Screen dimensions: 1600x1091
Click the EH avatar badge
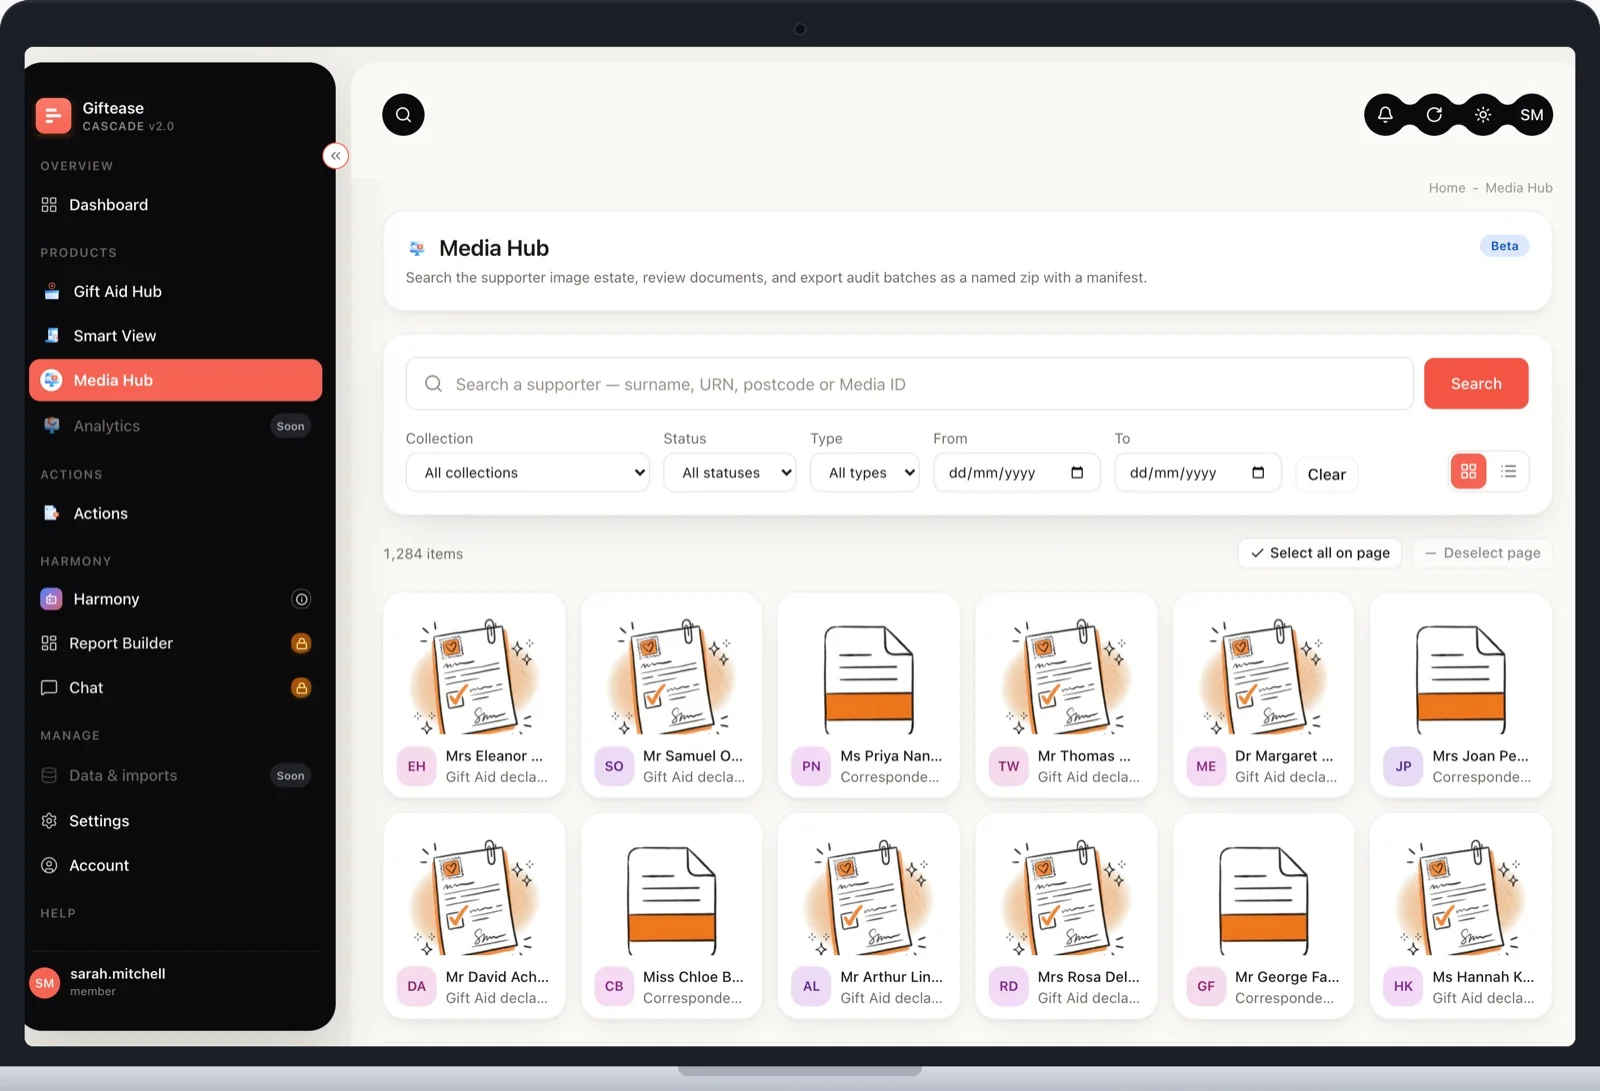click(417, 767)
